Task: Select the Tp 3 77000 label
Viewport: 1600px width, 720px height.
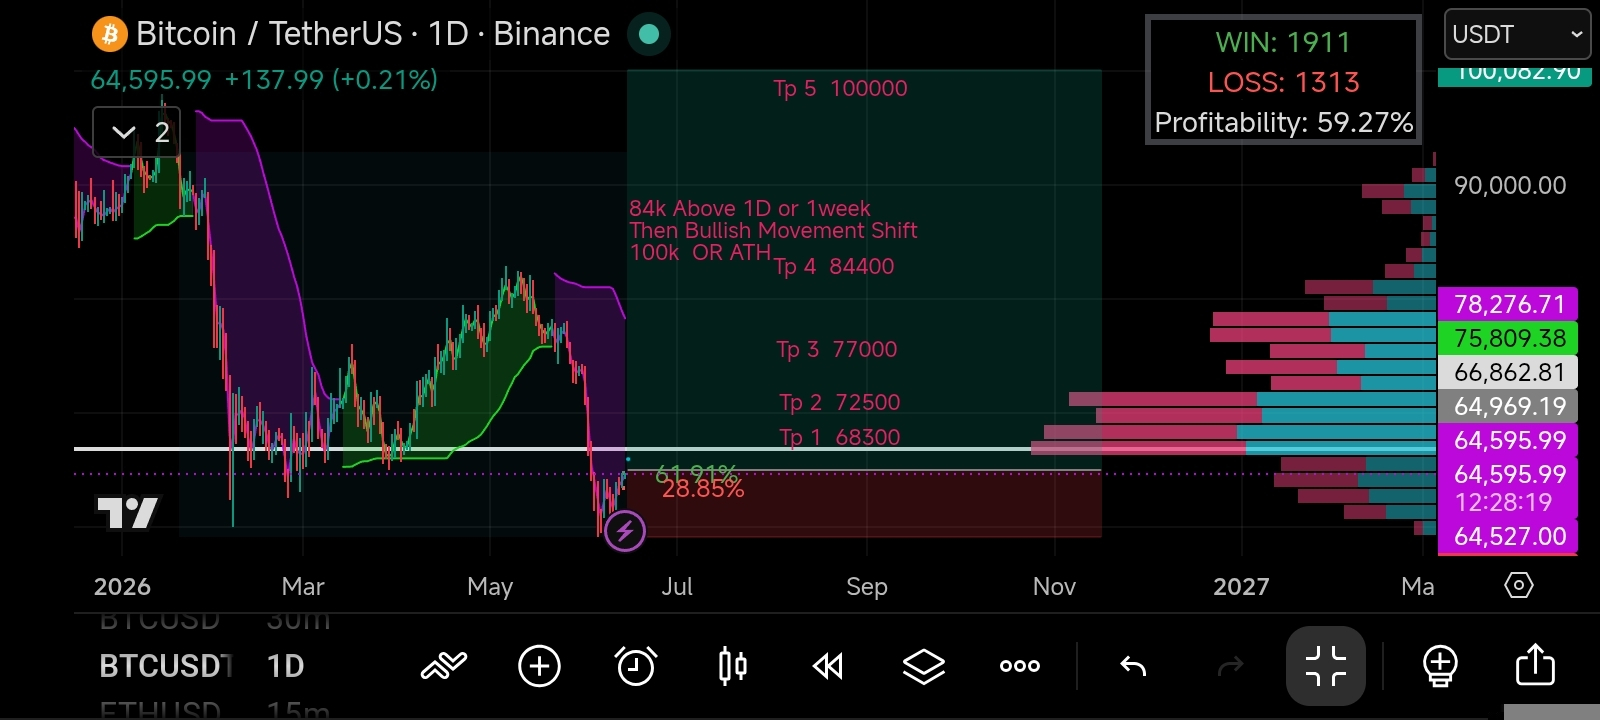Action: (x=836, y=349)
